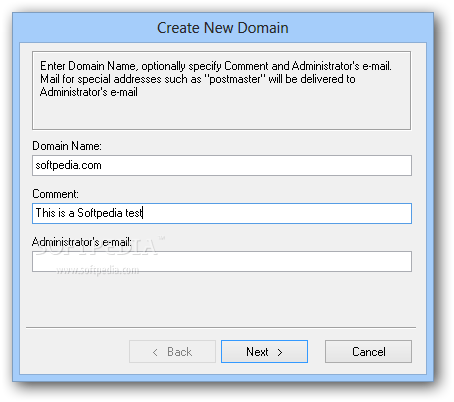Click inside the instruction text panel
454x402 pixels.
pos(221,90)
